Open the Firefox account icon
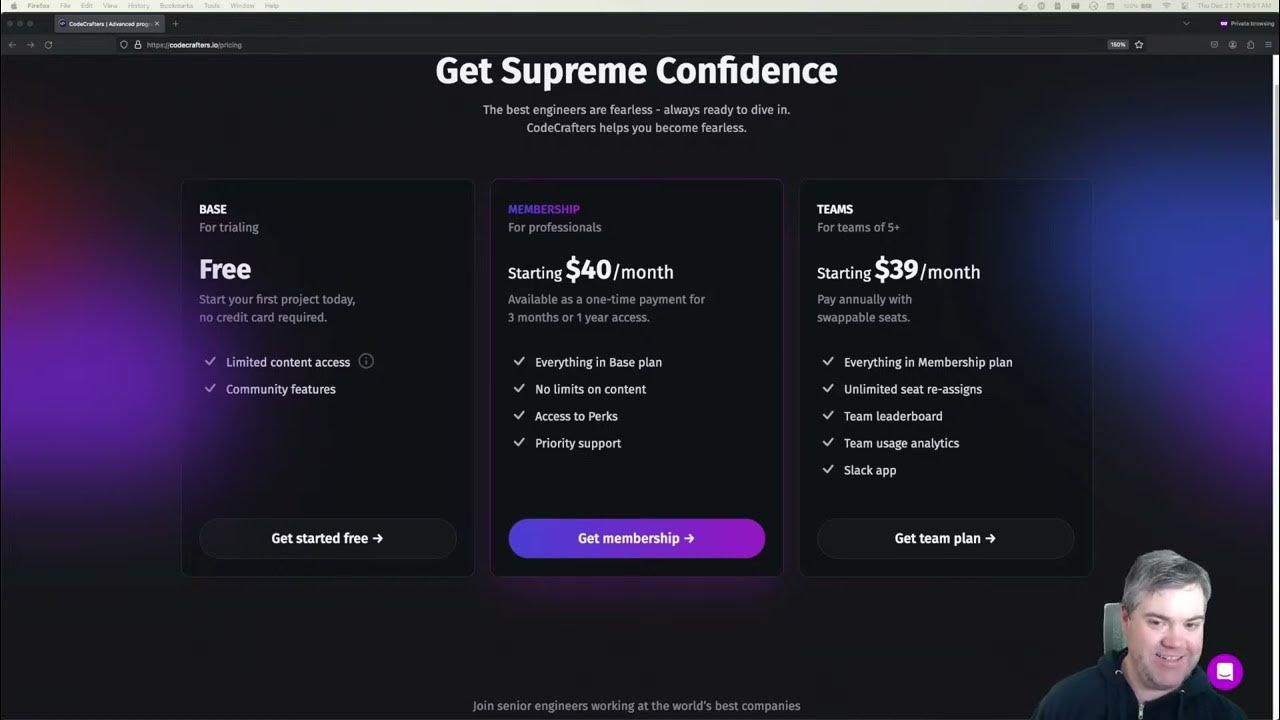 tap(1232, 45)
